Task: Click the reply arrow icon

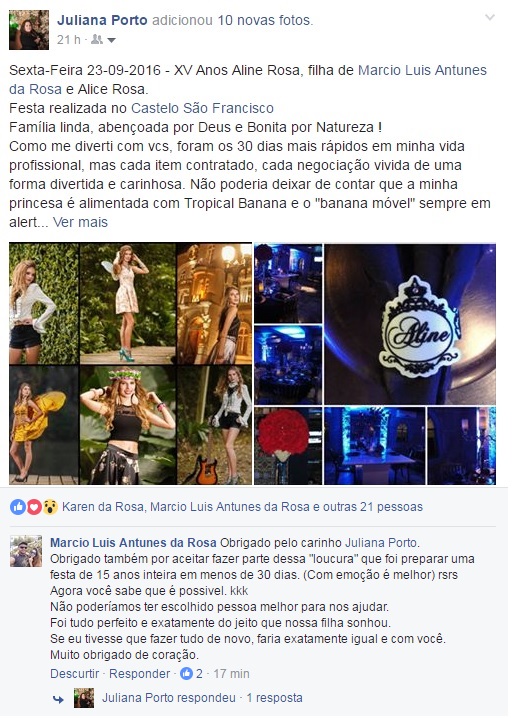Action: click(x=59, y=699)
